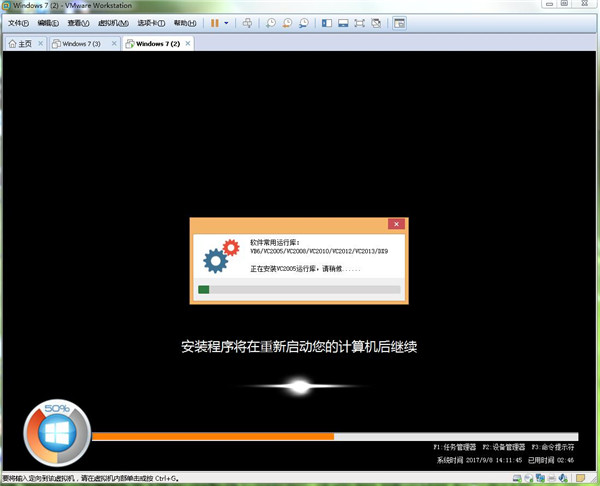The height and width of the screenshot is (486, 600).
Task: Open the snapshot manager icon
Action: click(x=304, y=23)
